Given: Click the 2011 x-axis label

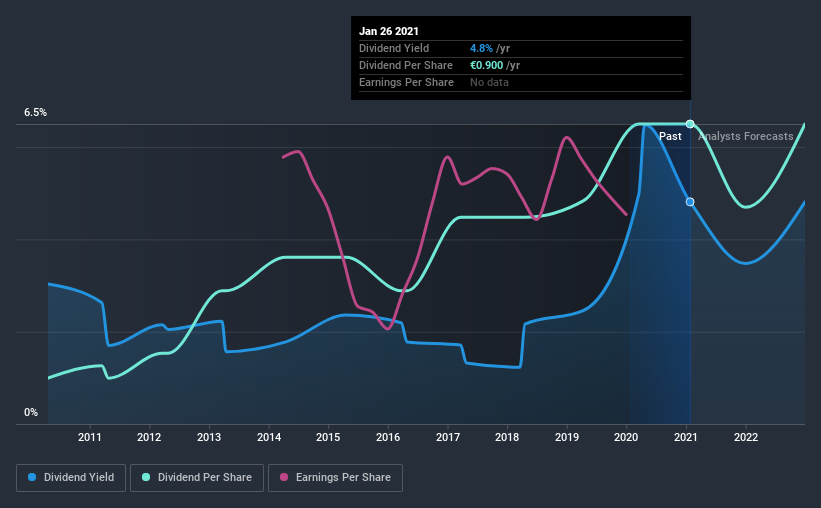Looking at the screenshot, I should tap(90, 437).
